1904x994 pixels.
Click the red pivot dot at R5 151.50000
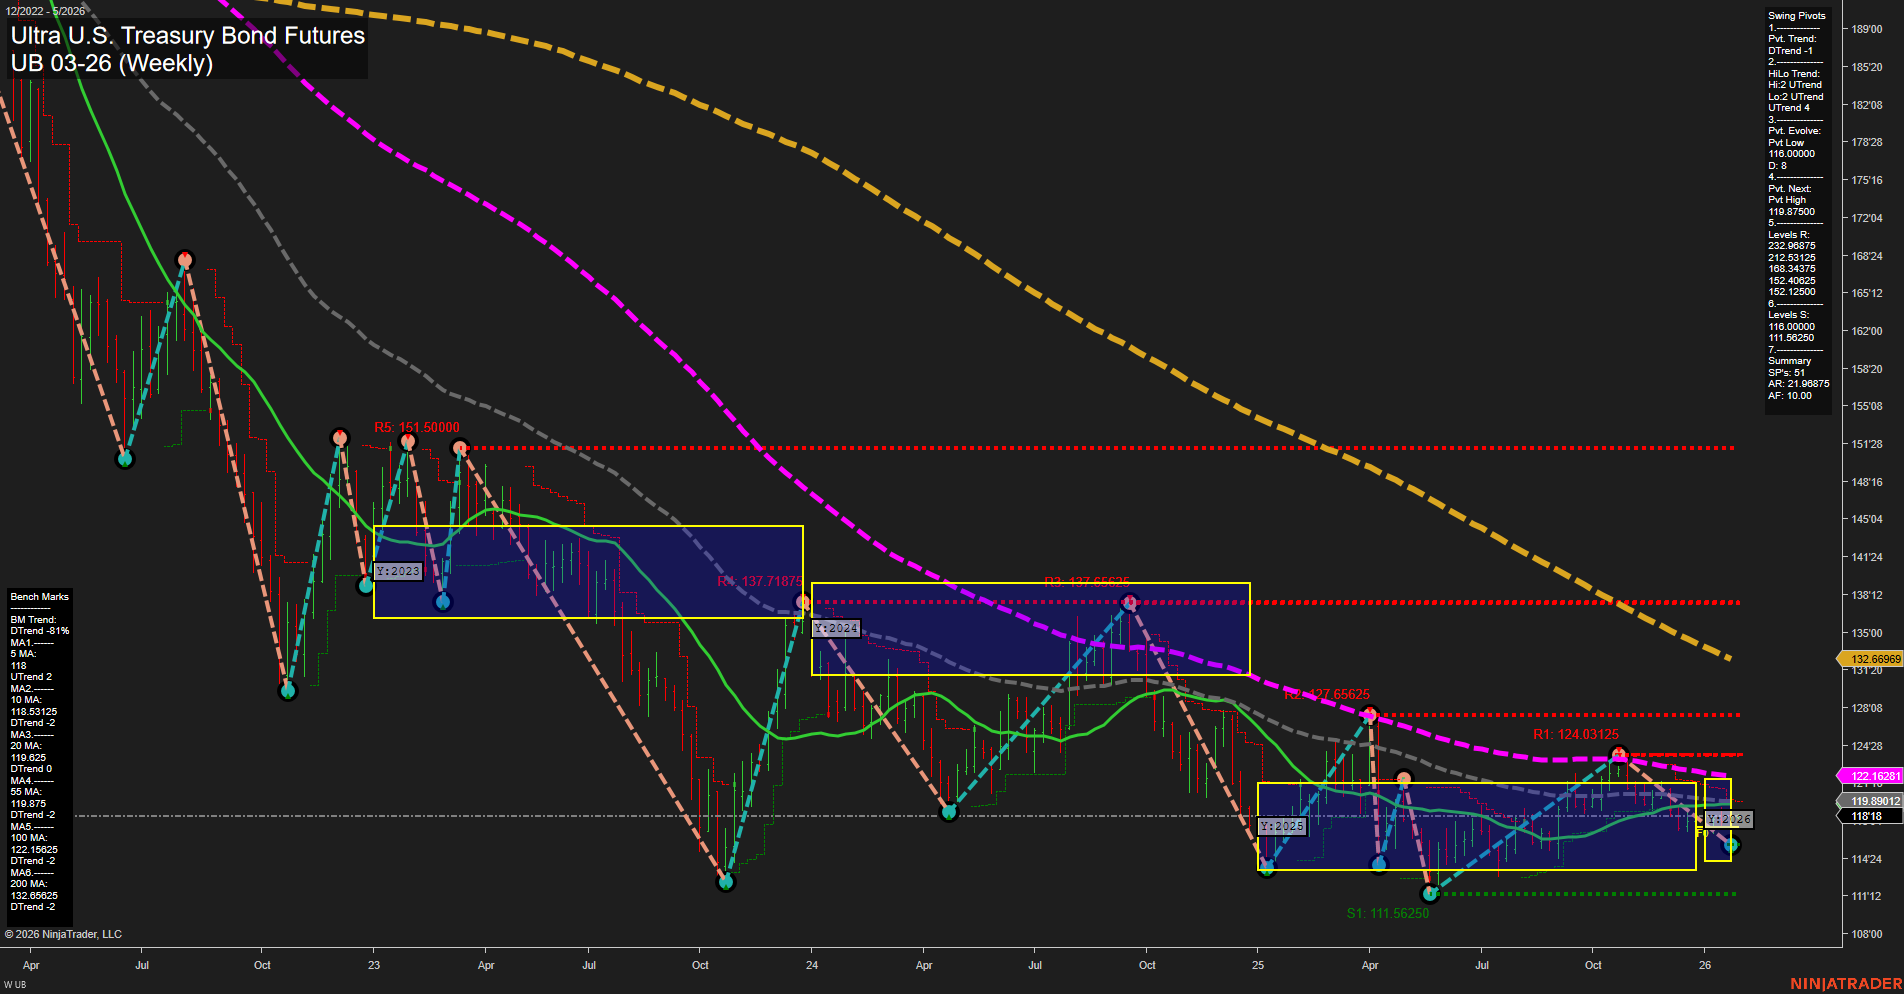[x=408, y=443]
